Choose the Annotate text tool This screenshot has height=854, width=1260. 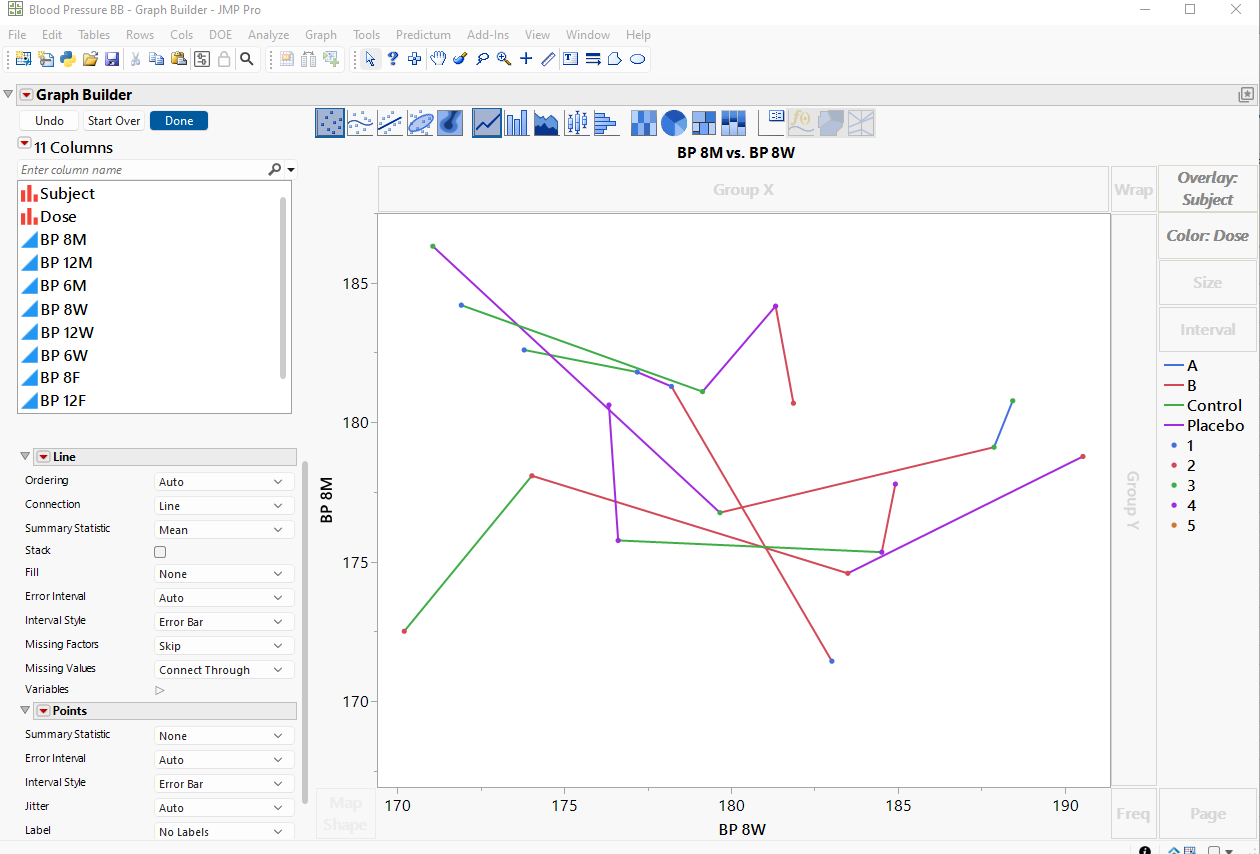point(570,59)
